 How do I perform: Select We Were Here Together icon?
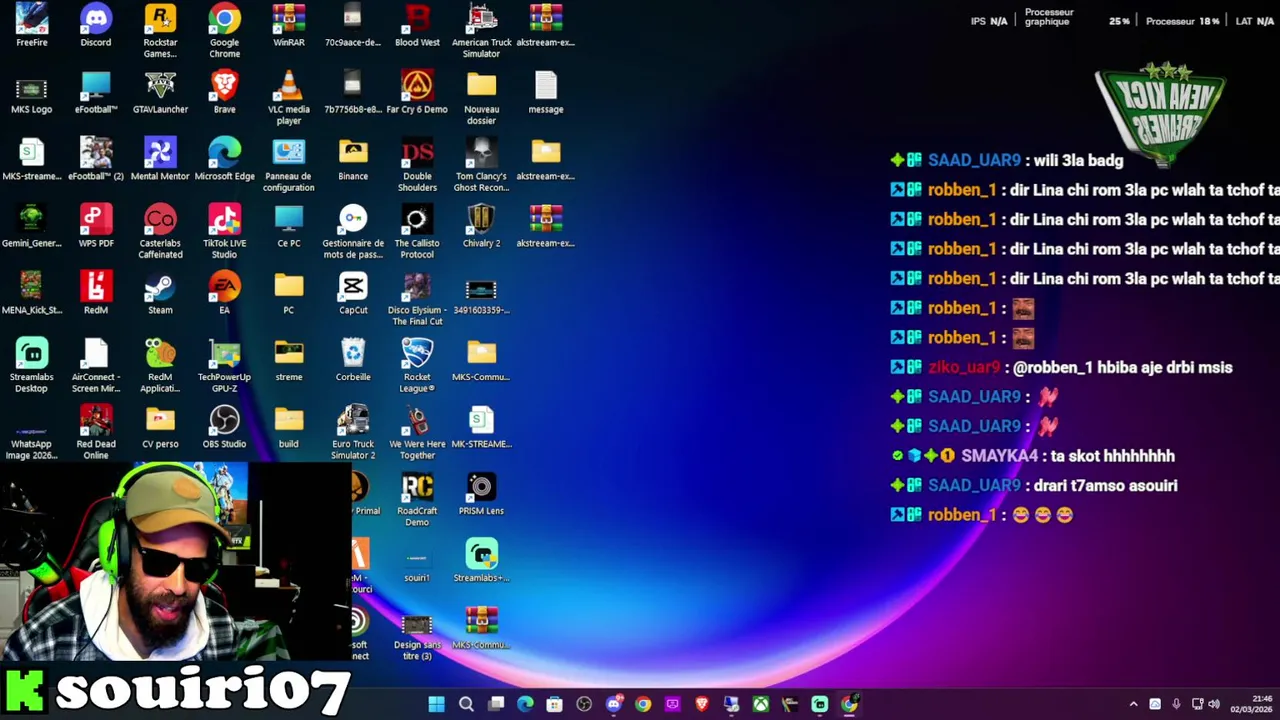[417, 433]
